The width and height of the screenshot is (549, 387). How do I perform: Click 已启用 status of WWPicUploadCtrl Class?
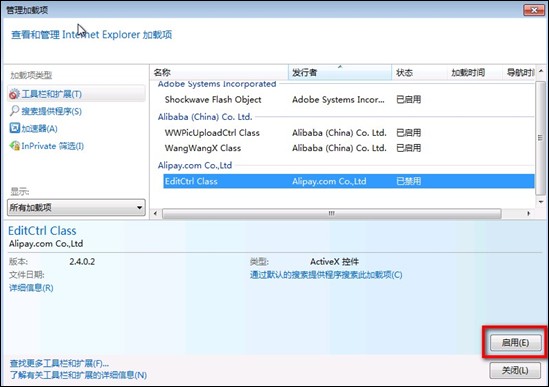tap(409, 133)
